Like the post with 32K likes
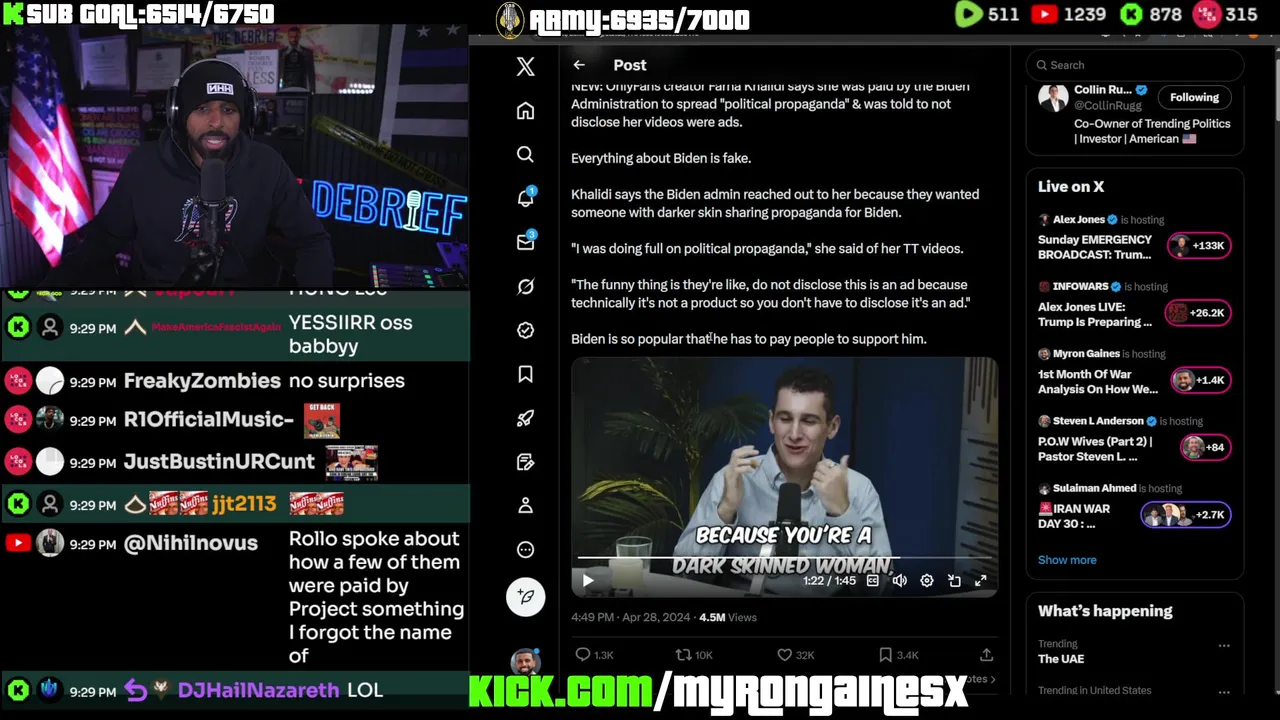 tap(796, 655)
